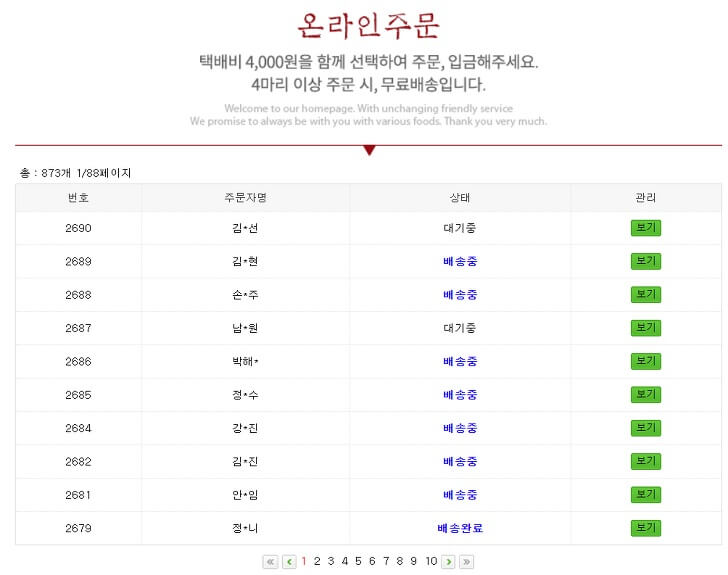The height and width of the screenshot is (575, 728).
Task: Click order number 2684
Action: (x=78, y=428)
